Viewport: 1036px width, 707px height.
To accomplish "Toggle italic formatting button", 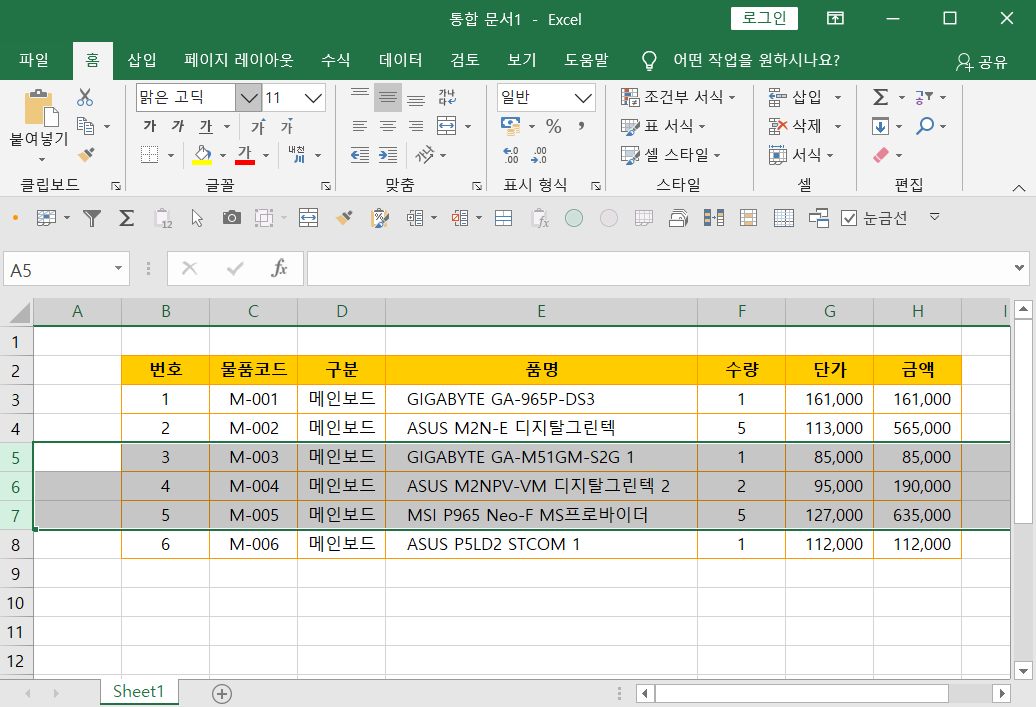I will point(178,126).
